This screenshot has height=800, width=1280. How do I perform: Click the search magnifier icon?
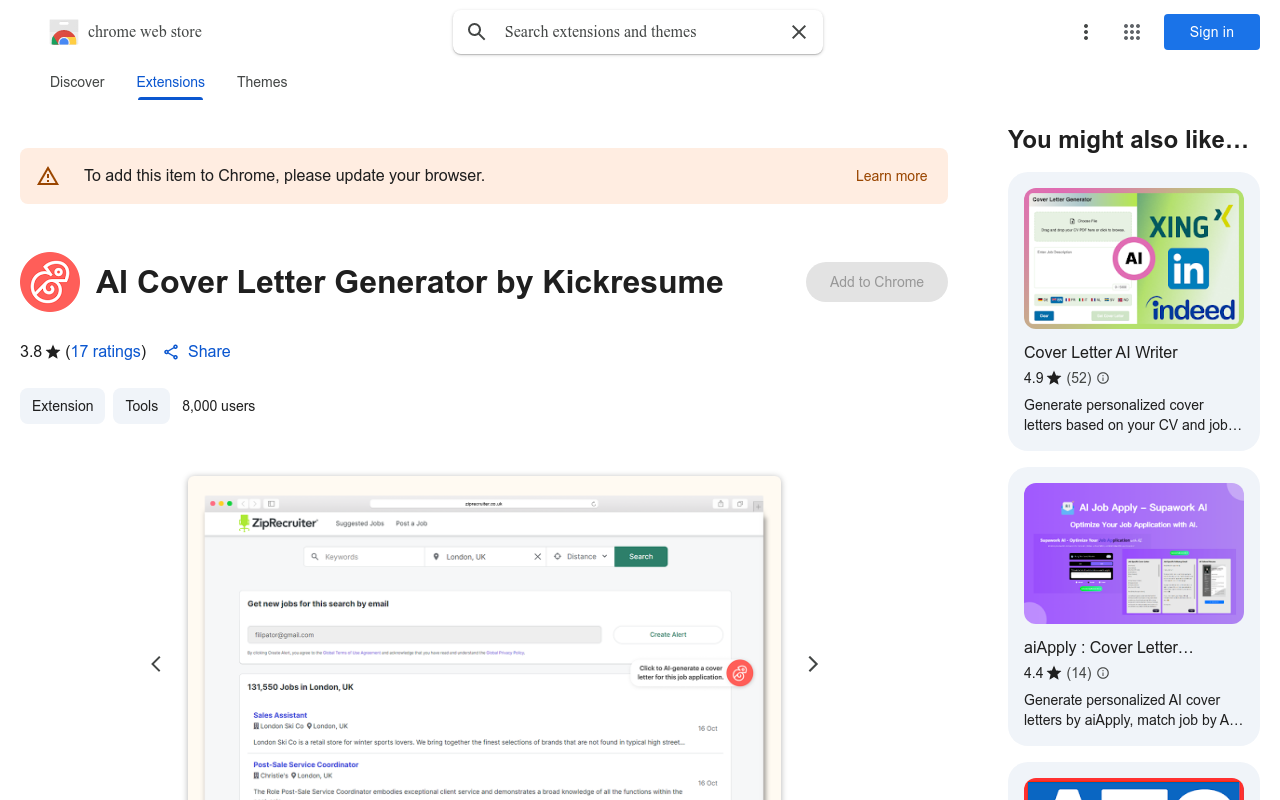coord(477,32)
